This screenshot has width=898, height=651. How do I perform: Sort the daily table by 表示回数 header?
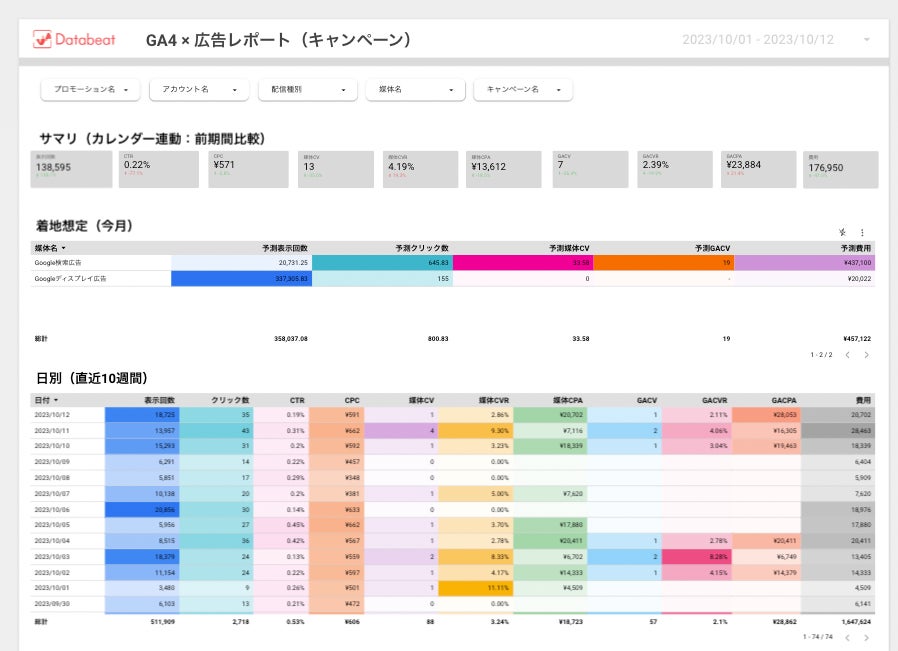[x=159, y=400]
